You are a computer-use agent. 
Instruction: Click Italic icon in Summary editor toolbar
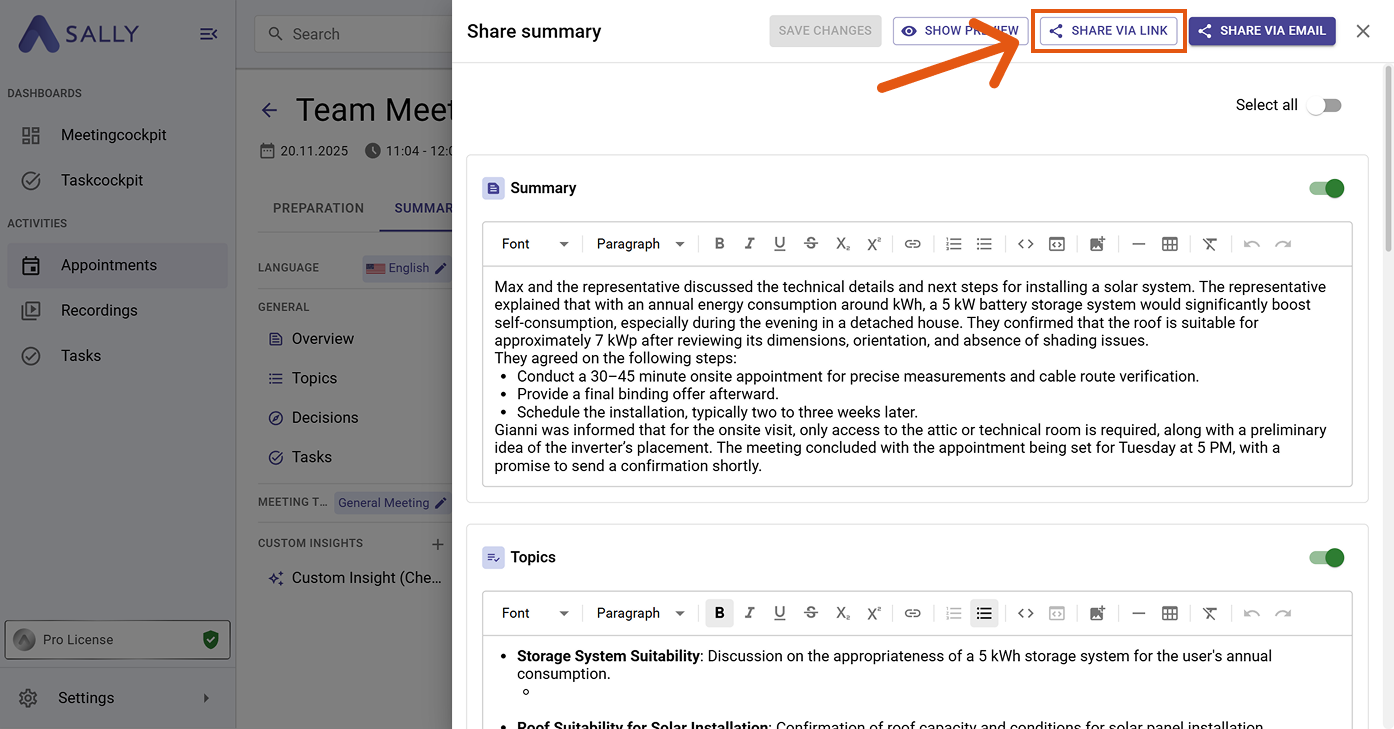749,244
